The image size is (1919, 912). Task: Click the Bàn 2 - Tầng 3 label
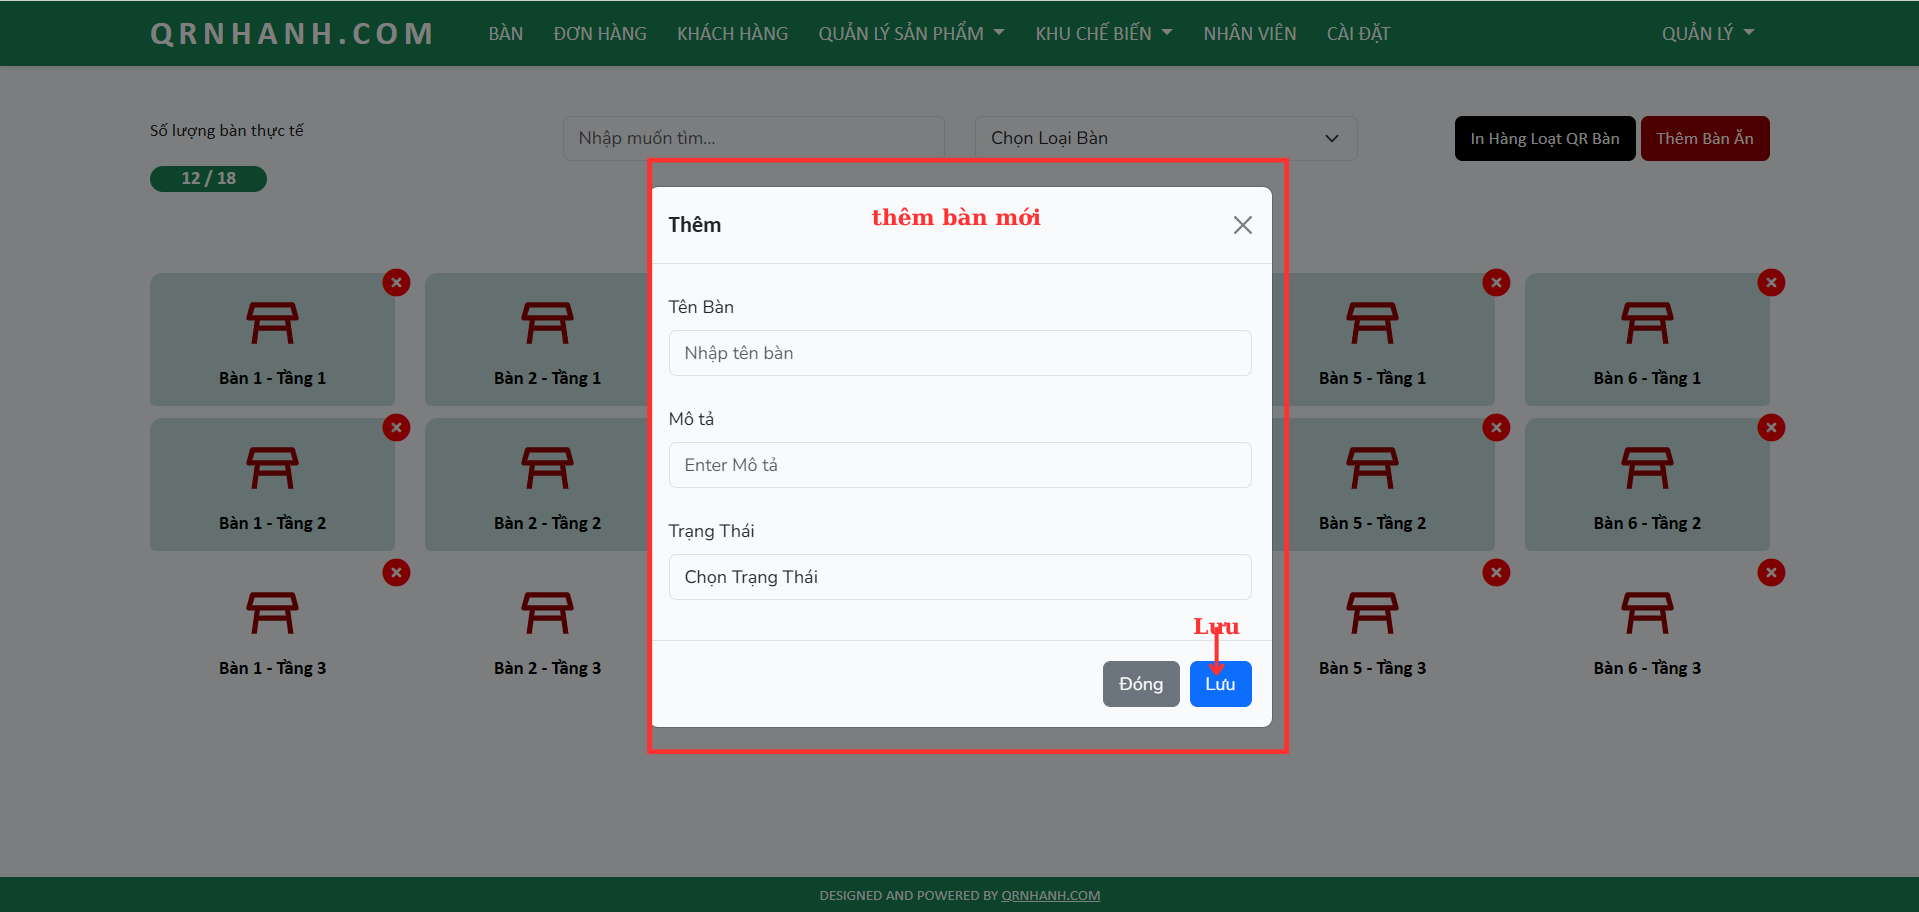coord(547,668)
